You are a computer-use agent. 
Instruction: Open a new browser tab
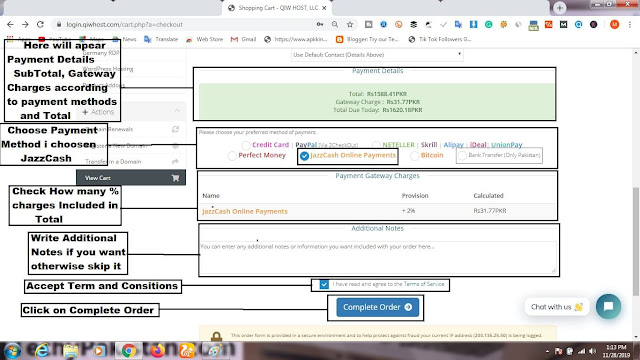(x=560, y=8)
